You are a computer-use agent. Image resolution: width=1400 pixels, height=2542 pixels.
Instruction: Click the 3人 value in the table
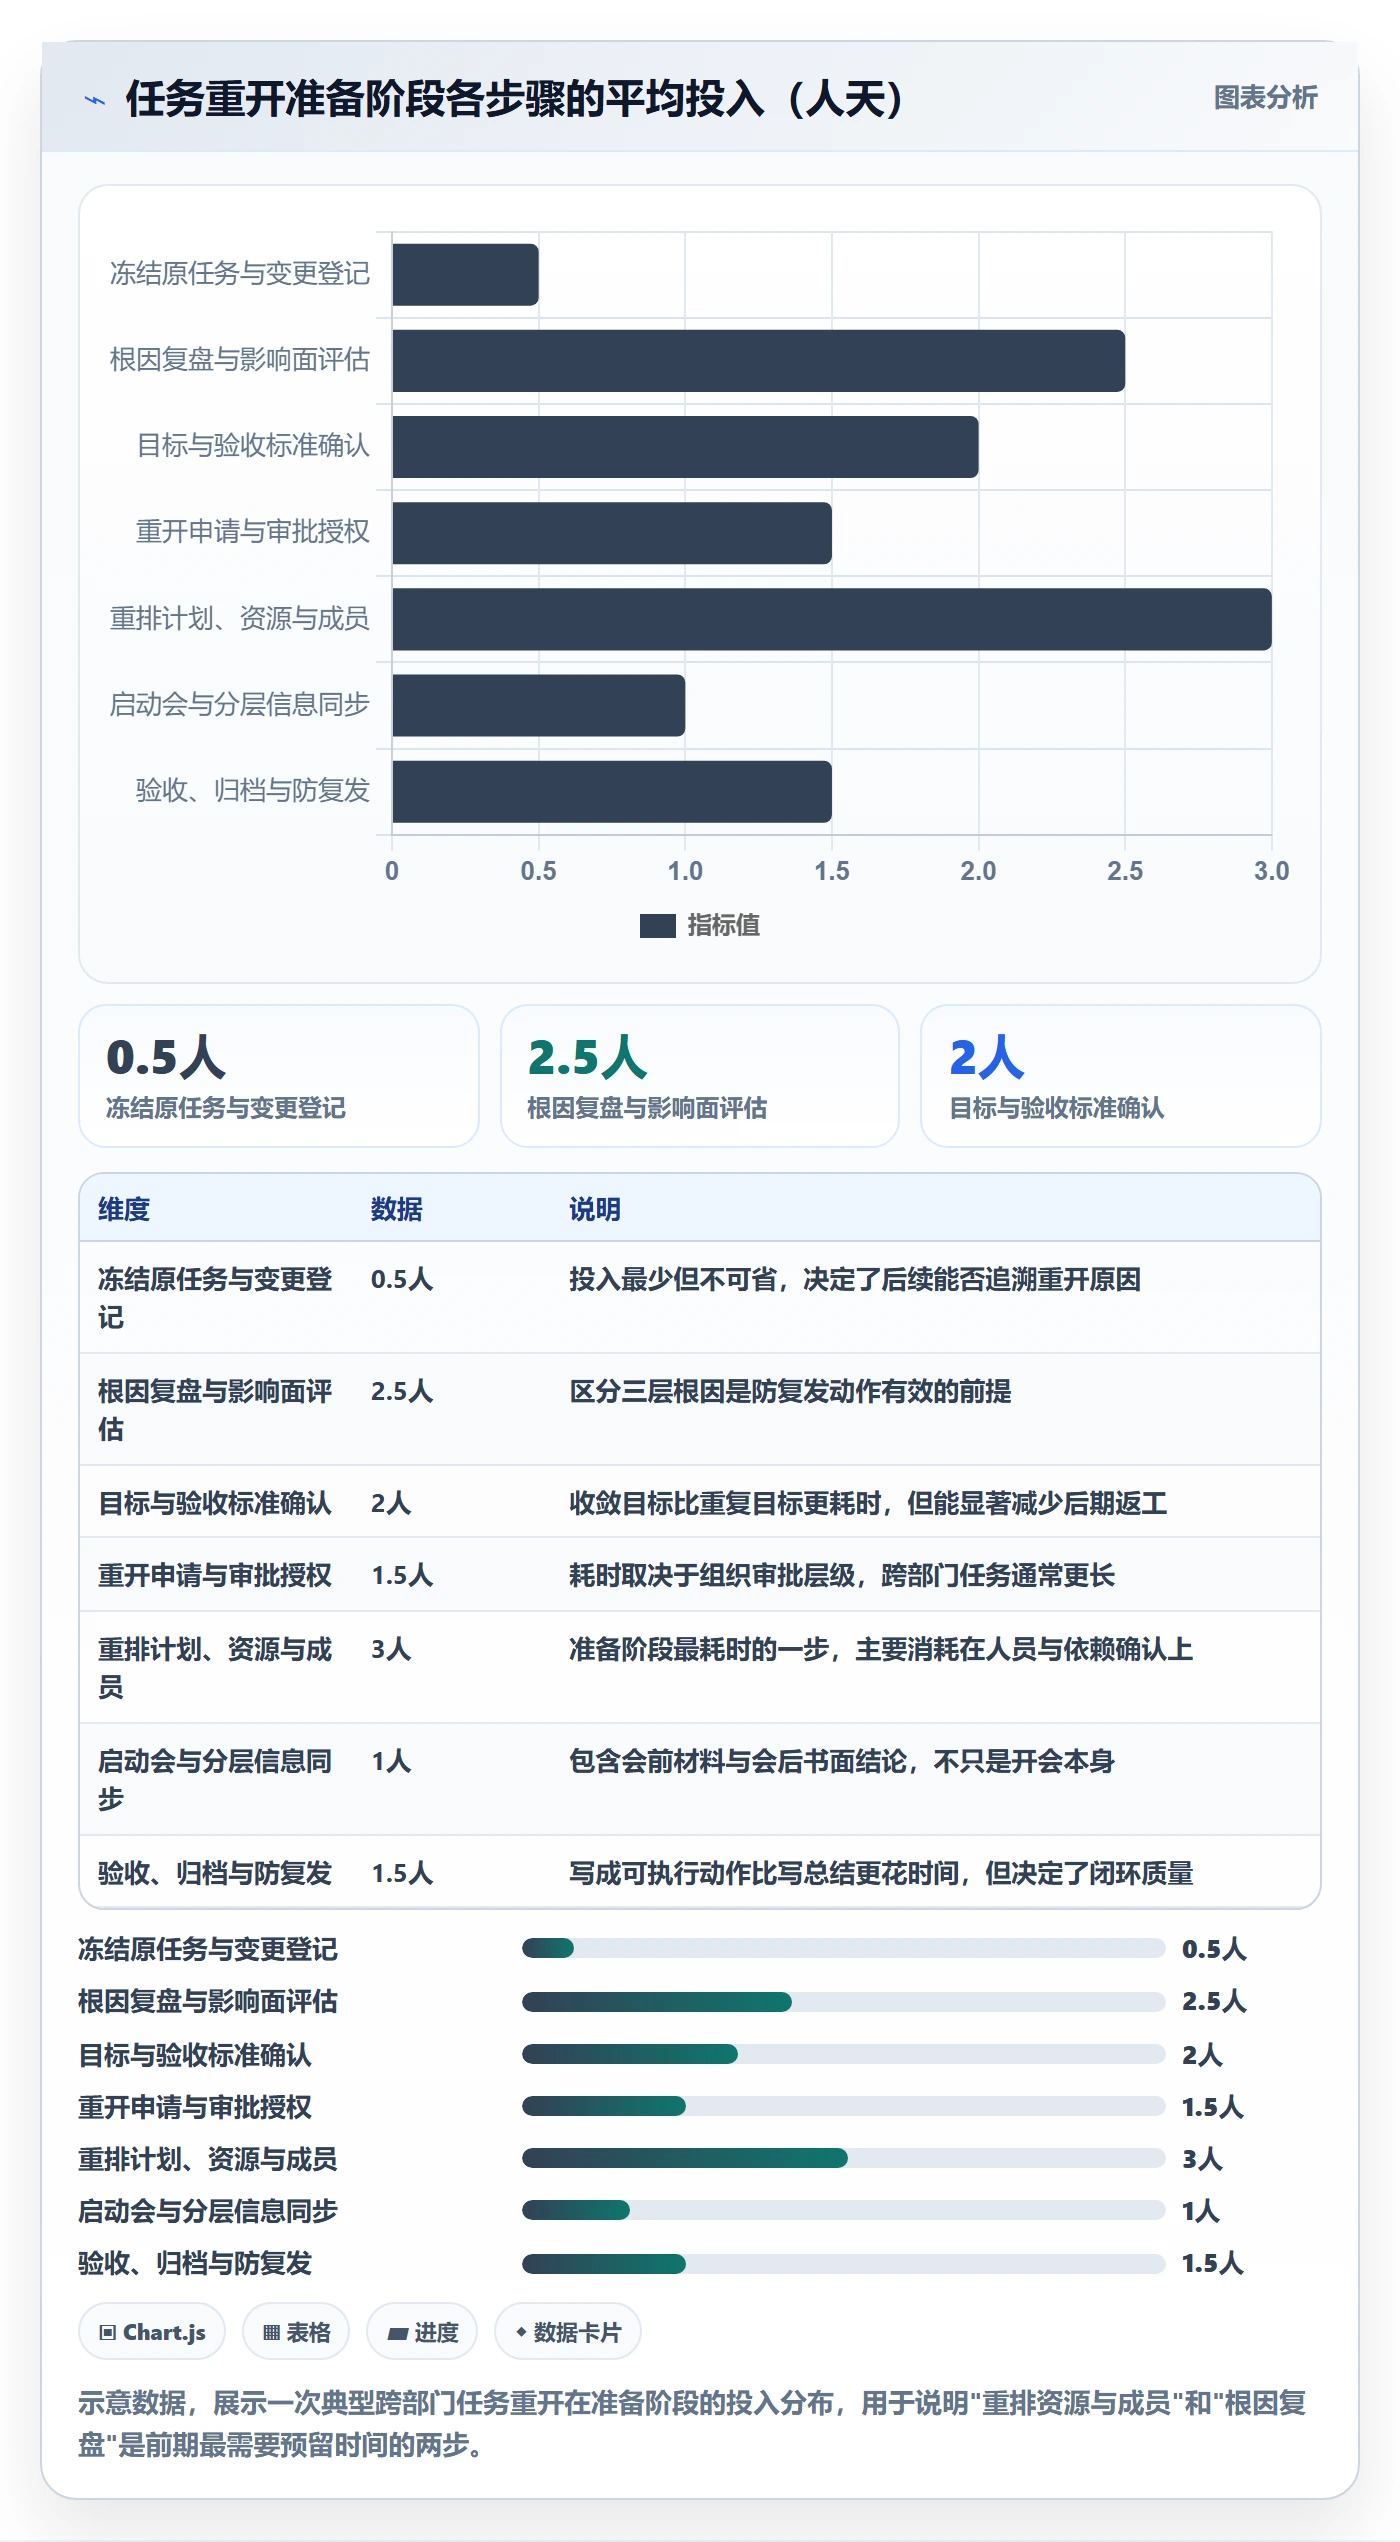point(391,1649)
